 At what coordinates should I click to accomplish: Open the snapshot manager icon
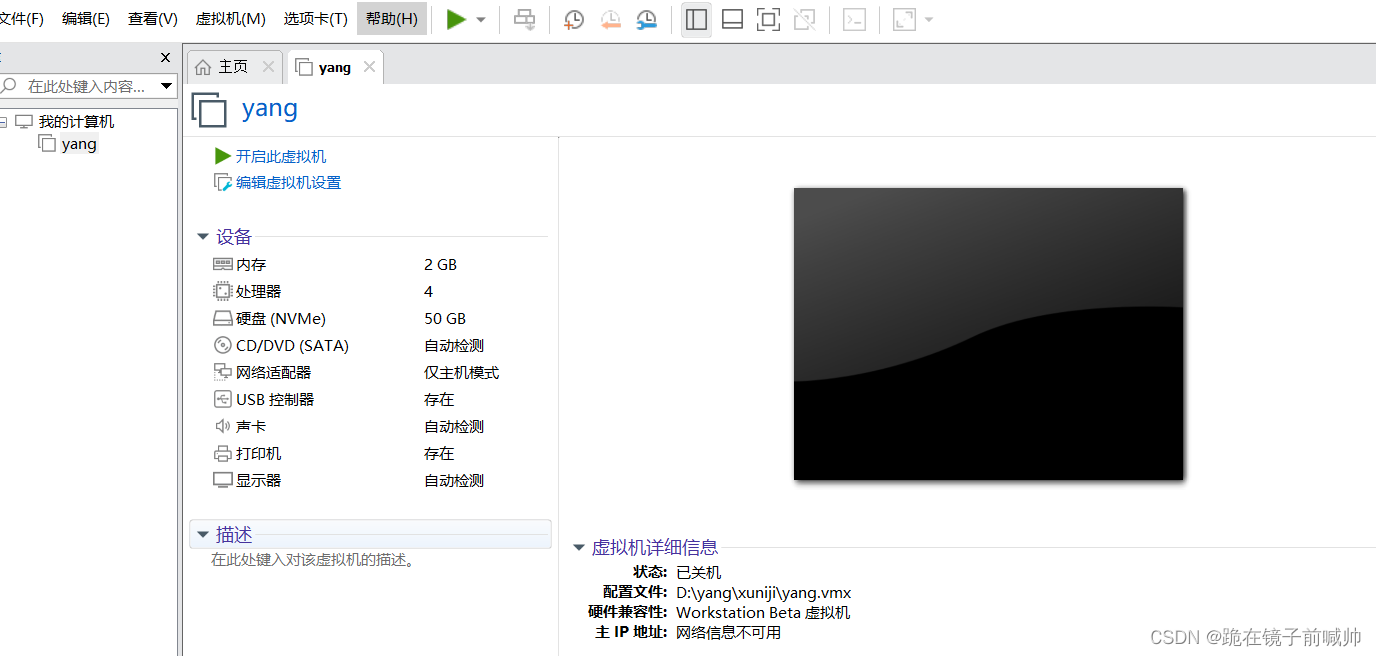647,19
